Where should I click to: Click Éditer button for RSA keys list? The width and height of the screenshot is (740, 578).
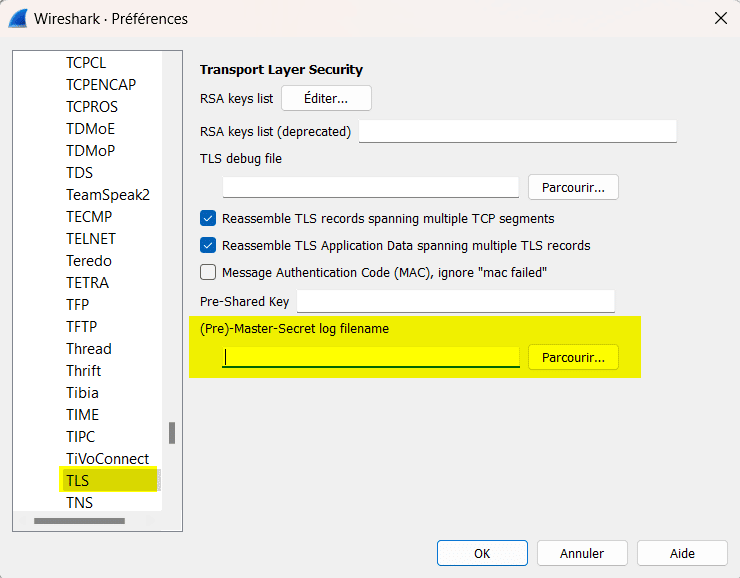coord(326,98)
